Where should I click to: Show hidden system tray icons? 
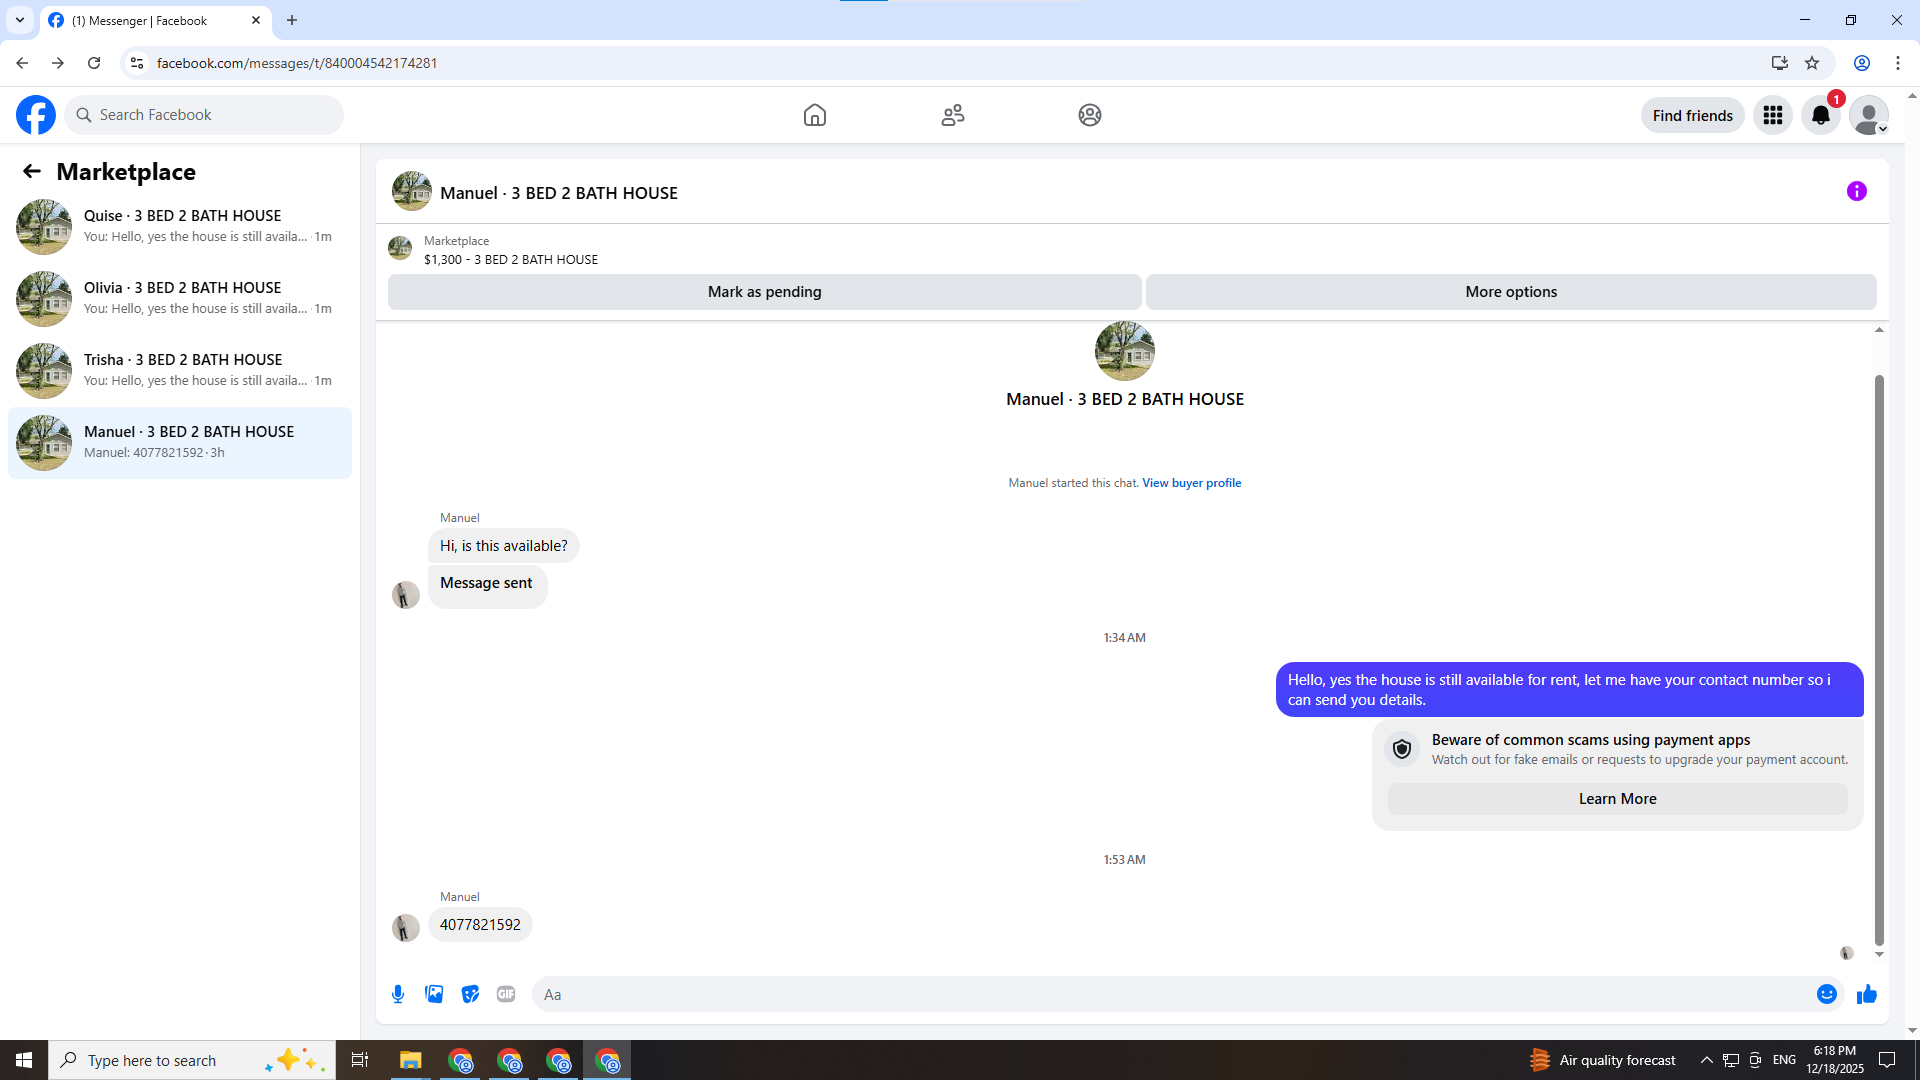point(1707,1060)
